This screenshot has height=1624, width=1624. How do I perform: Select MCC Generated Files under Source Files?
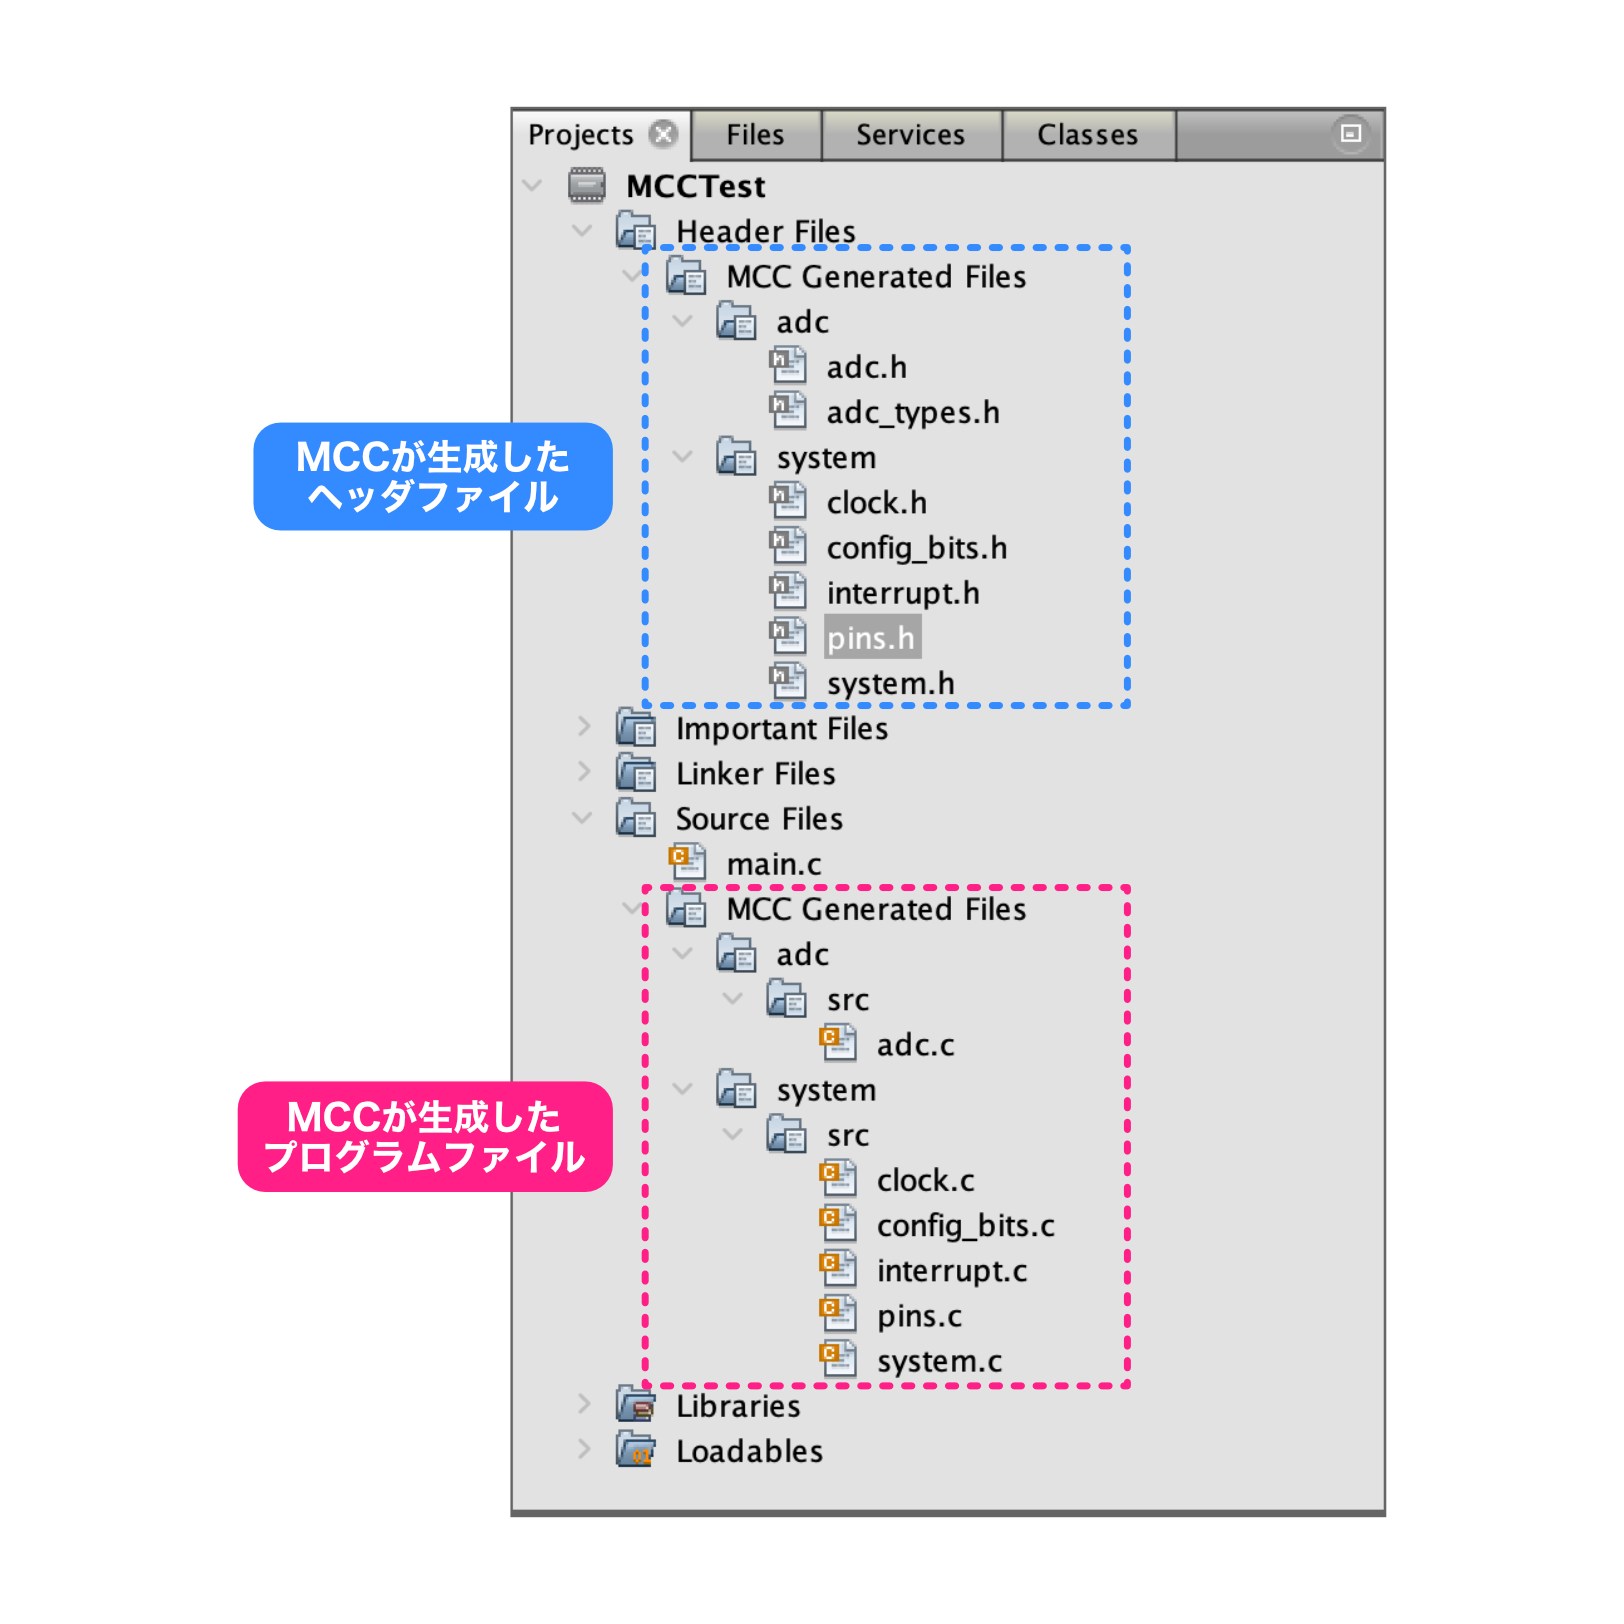(x=876, y=908)
